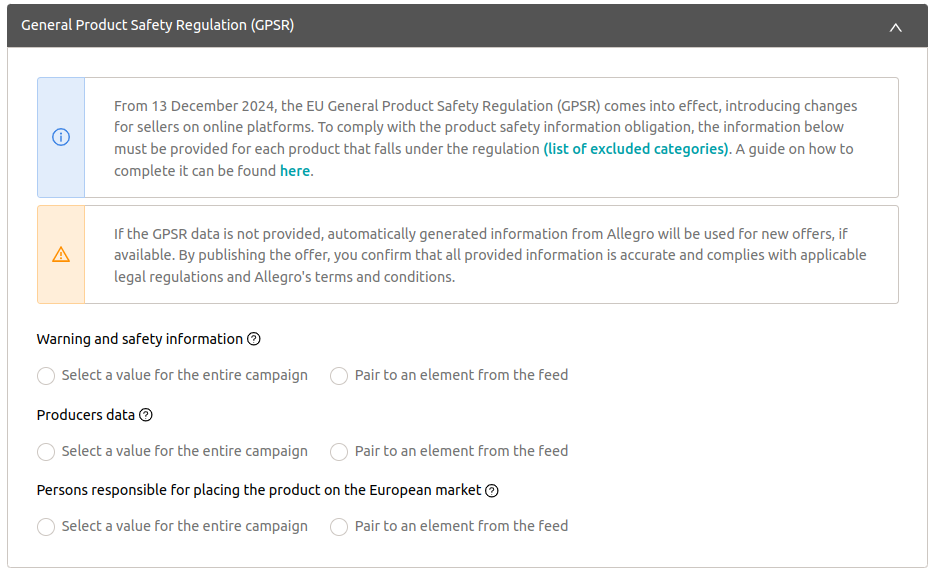Click the "Warning and safety information" label
Screen dimensions: 934x575
(140, 339)
